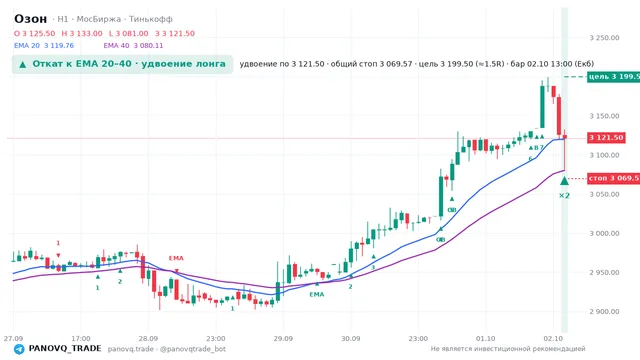This screenshot has height=360, width=640.
Task: Click the "EMA 40 3 080.11" legend entry
Action: pyautogui.click(x=133, y=46)
